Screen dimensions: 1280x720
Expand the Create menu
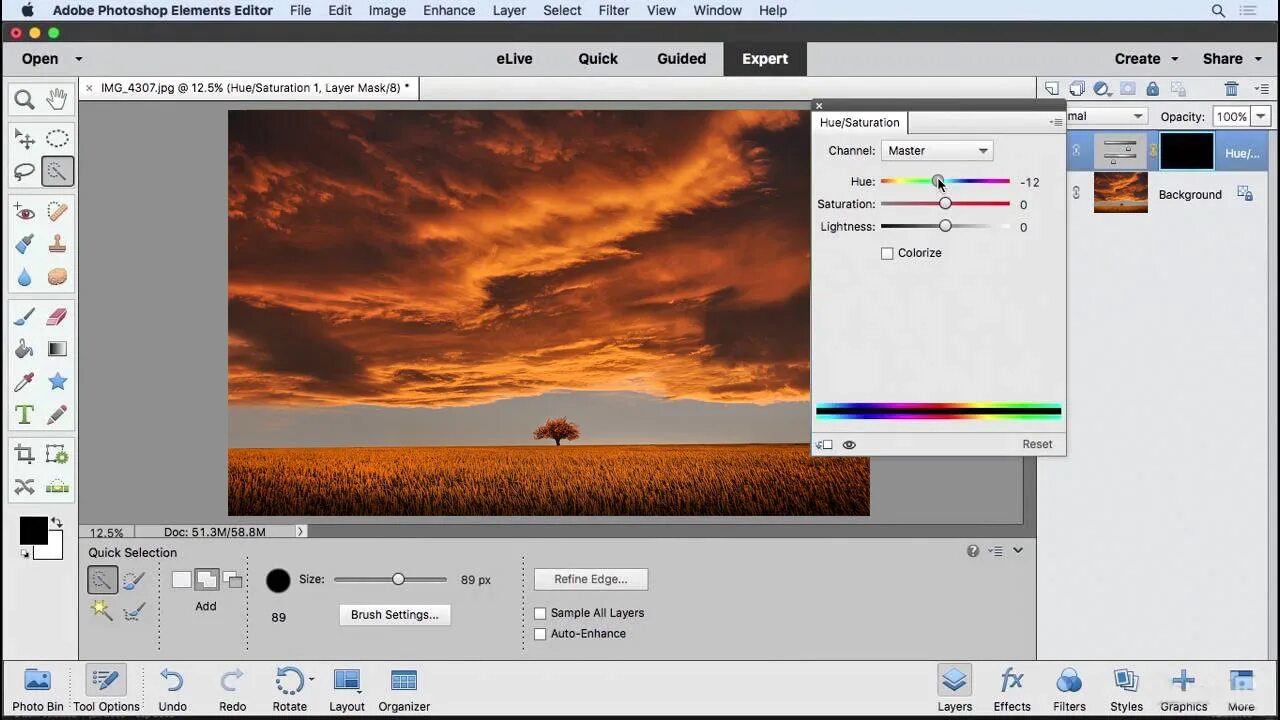click(1145, 58)
